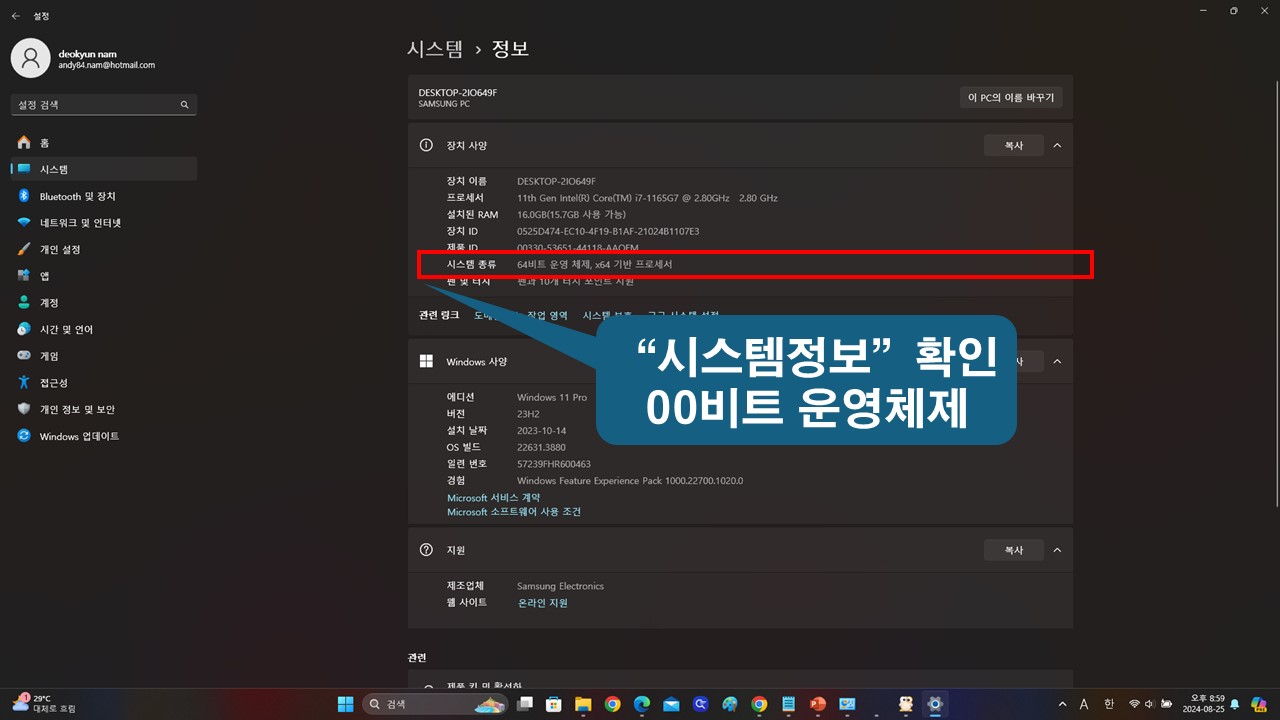Open Accessibility settings in the sidebar
Viewport: 1280px width, 720px height.
(x=104, y=383)
